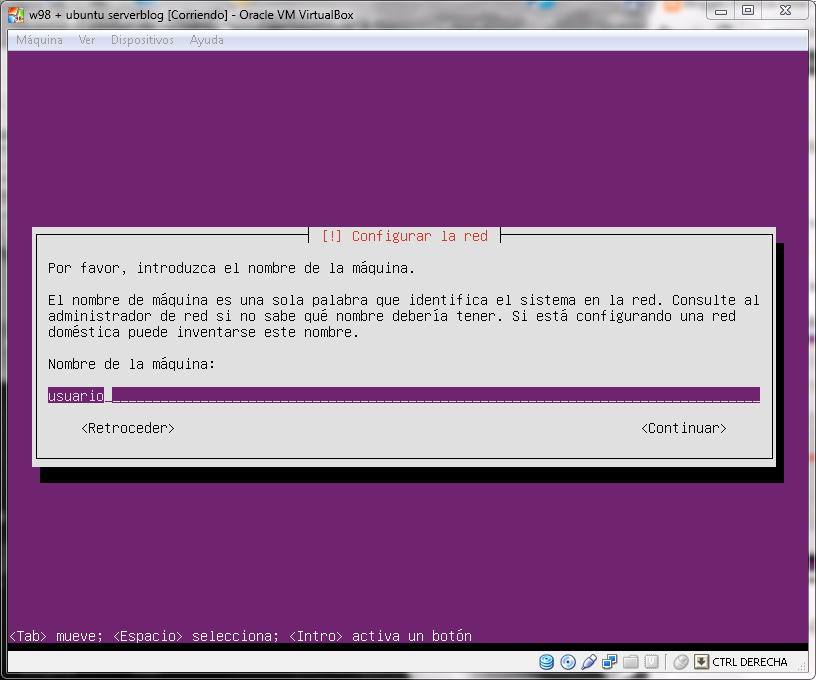The height and width of the screenshot is (680, 816).
Task: Open the Dispositivos menu
Action: (x=142, y=40)
